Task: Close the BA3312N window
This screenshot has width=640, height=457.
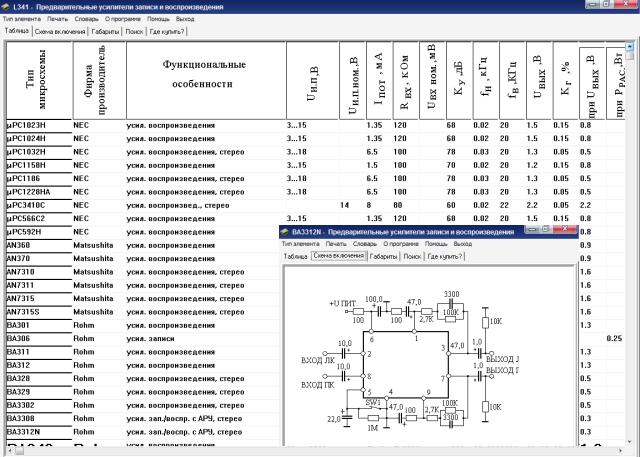Action: click(564, 229)
